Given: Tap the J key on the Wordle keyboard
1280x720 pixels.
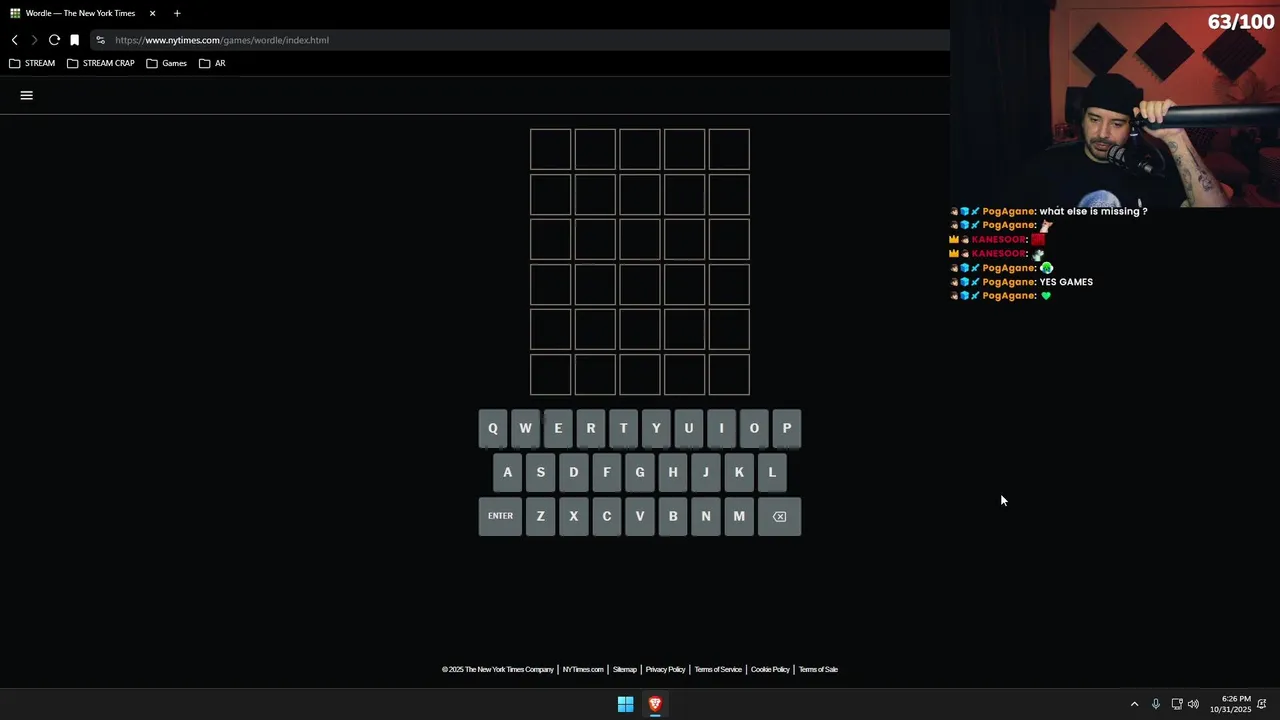Looking at the screenshot, I should tap(706, 472).
